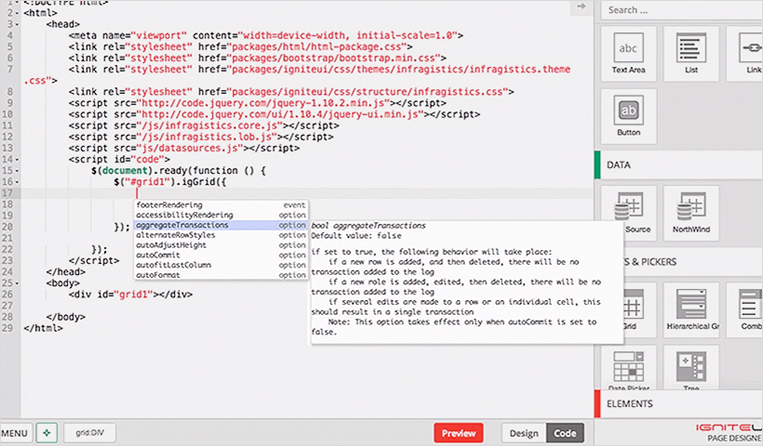Select the Text Area component icon
Image resolution: width=763 pixels, height=446 pixels.
[x=629, y=52]
